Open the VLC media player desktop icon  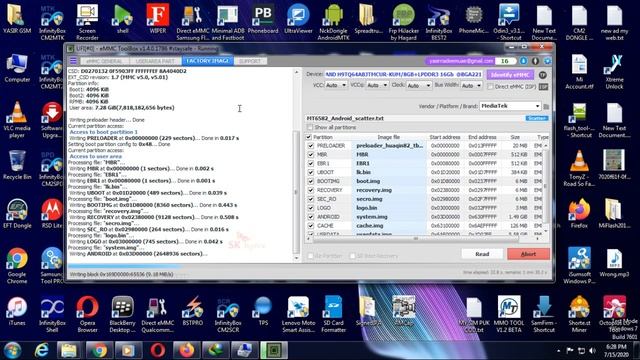tap(17, 120)
